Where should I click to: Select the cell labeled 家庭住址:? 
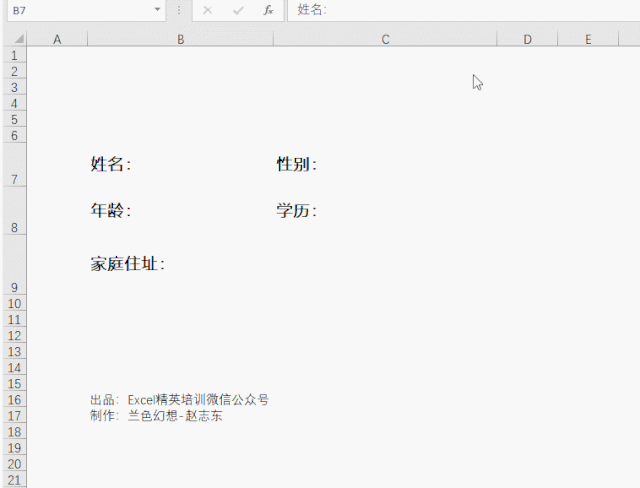pos(128,264)
